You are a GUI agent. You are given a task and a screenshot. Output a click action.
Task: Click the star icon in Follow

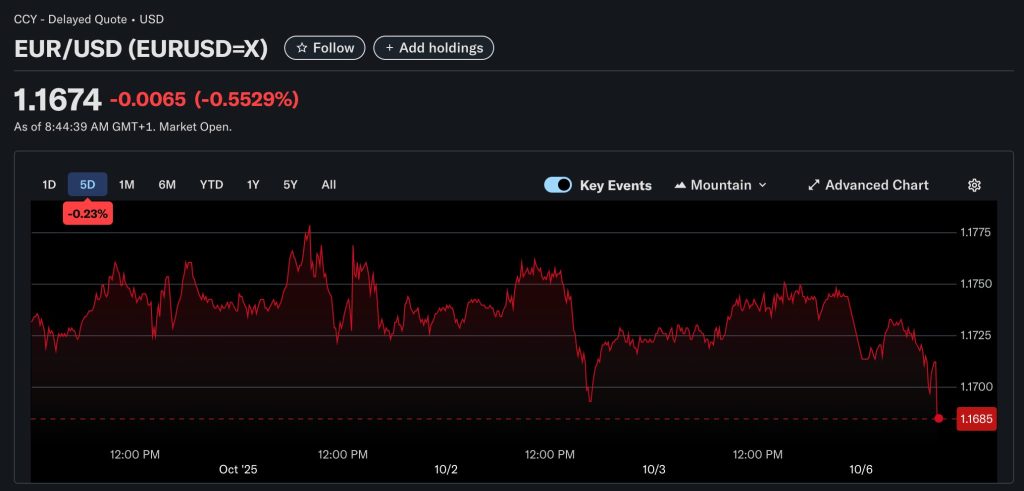click(302, 48)
